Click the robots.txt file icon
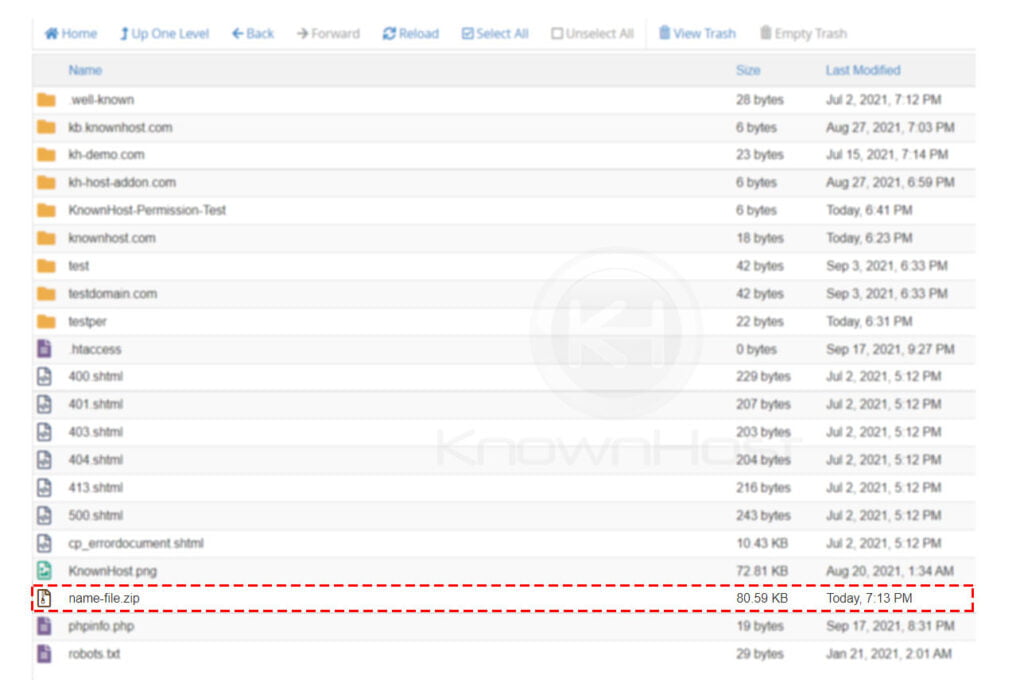The width and height of the screenshot is (1024, 698). pos(44,654)
